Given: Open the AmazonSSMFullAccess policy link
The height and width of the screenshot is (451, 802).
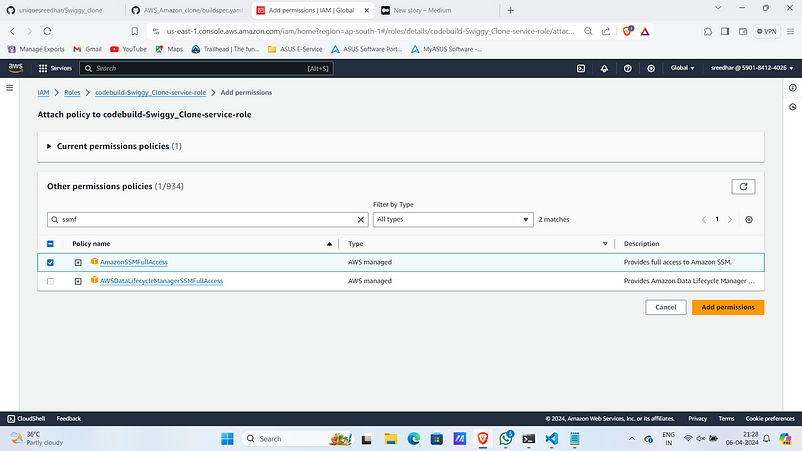Looking at the screenshot, I should [133, 262].
